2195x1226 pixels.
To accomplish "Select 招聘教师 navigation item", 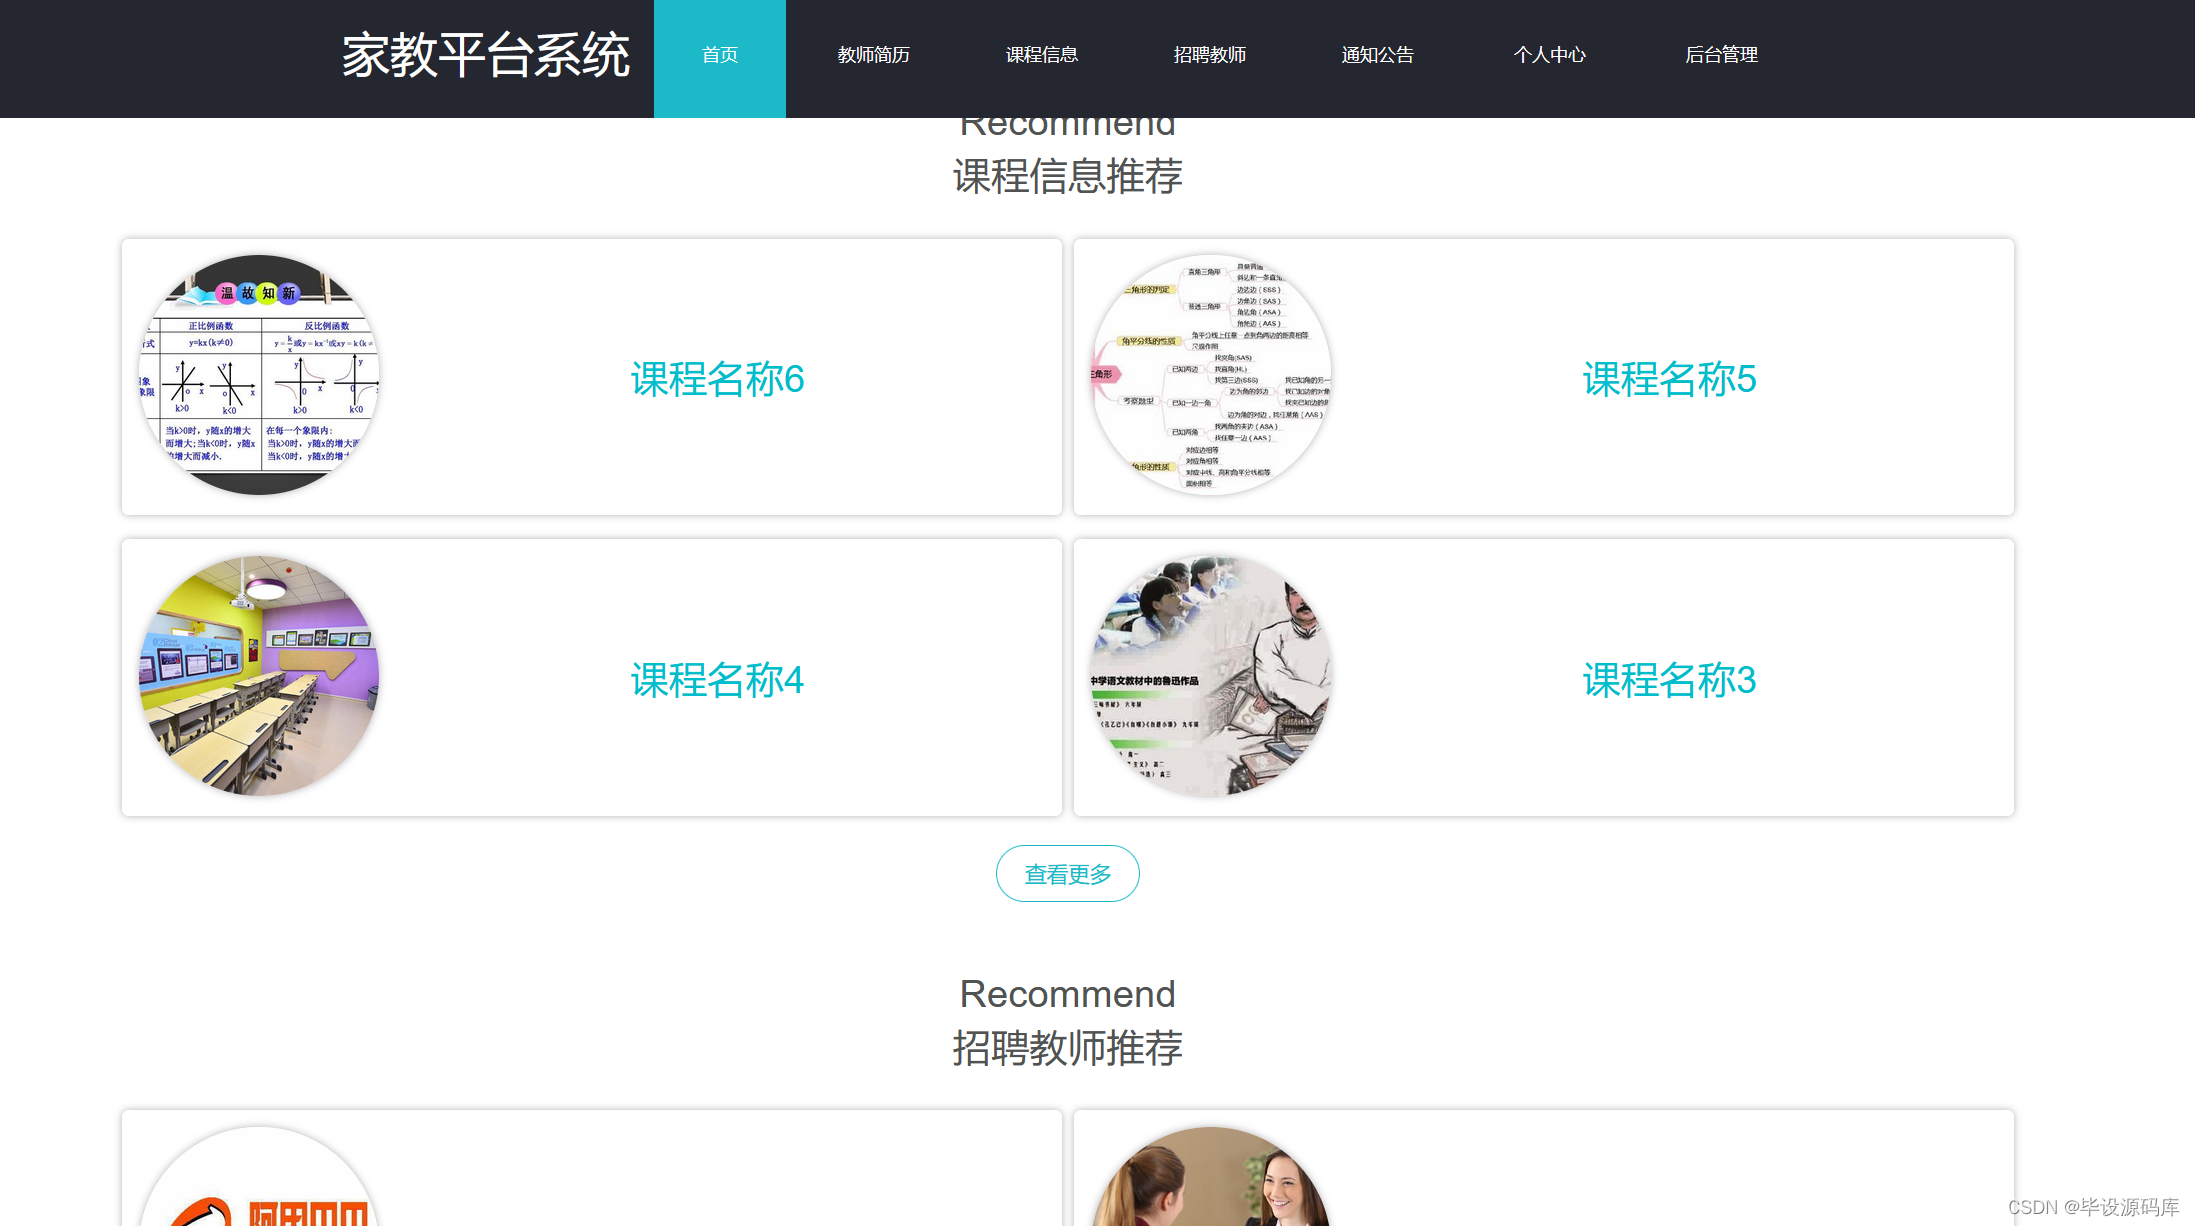I will pyautogui.click(x=1209, y=55).
